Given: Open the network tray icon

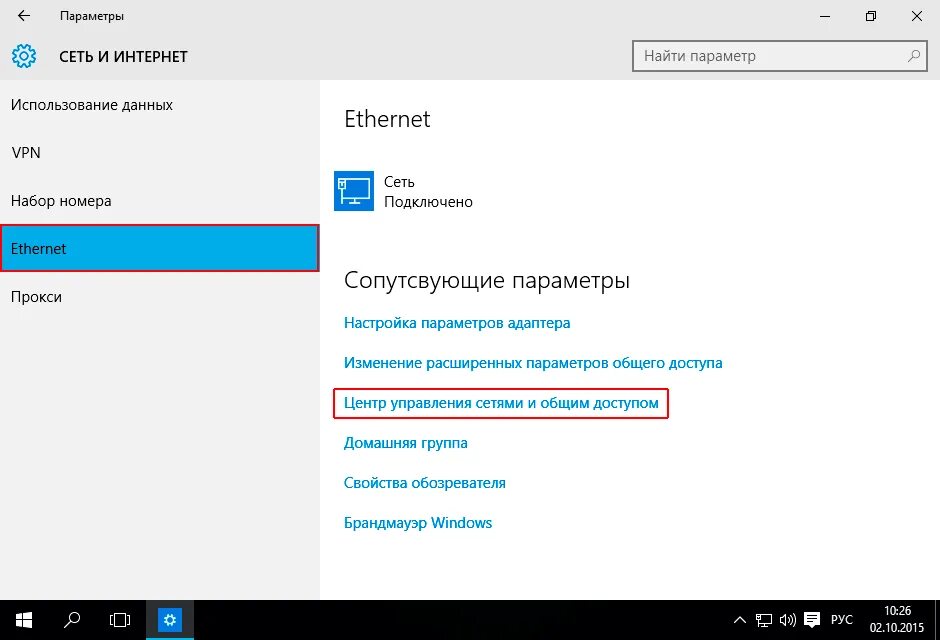Looking at the screenshot, I should (764, 620).
